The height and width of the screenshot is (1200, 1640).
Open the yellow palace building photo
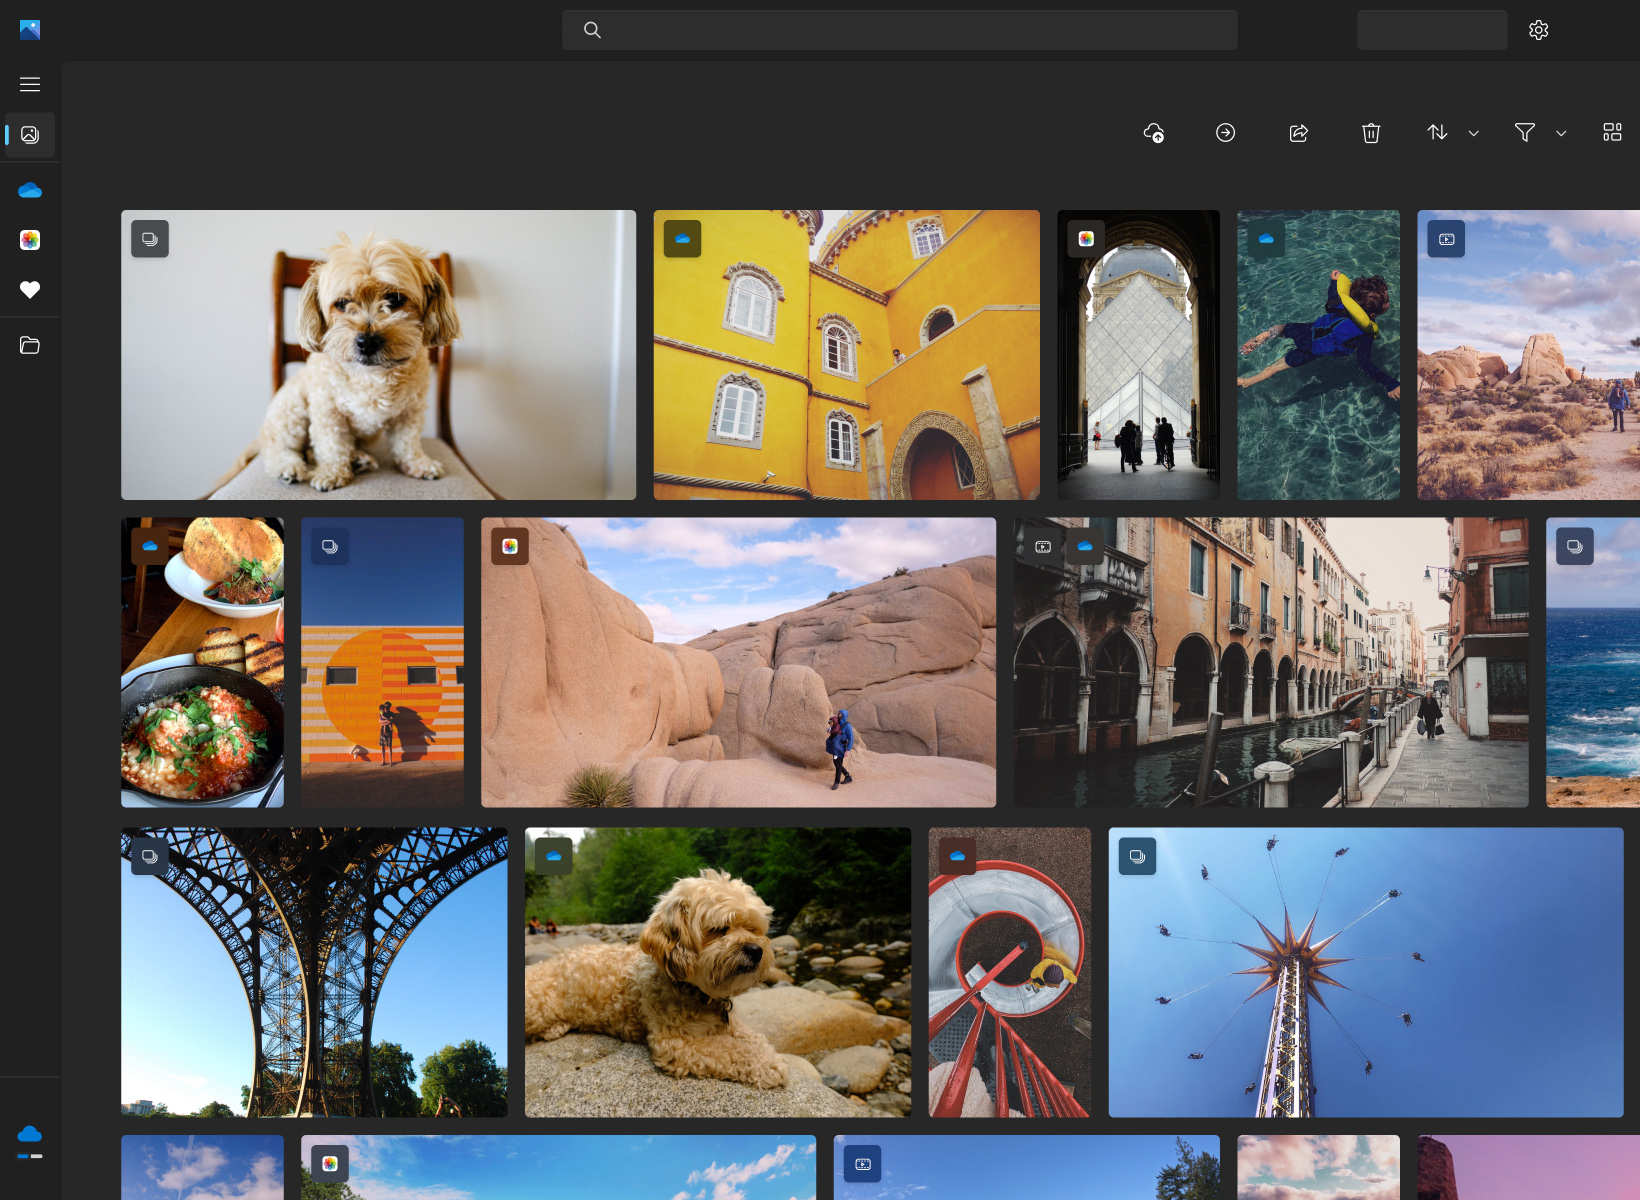847,355
